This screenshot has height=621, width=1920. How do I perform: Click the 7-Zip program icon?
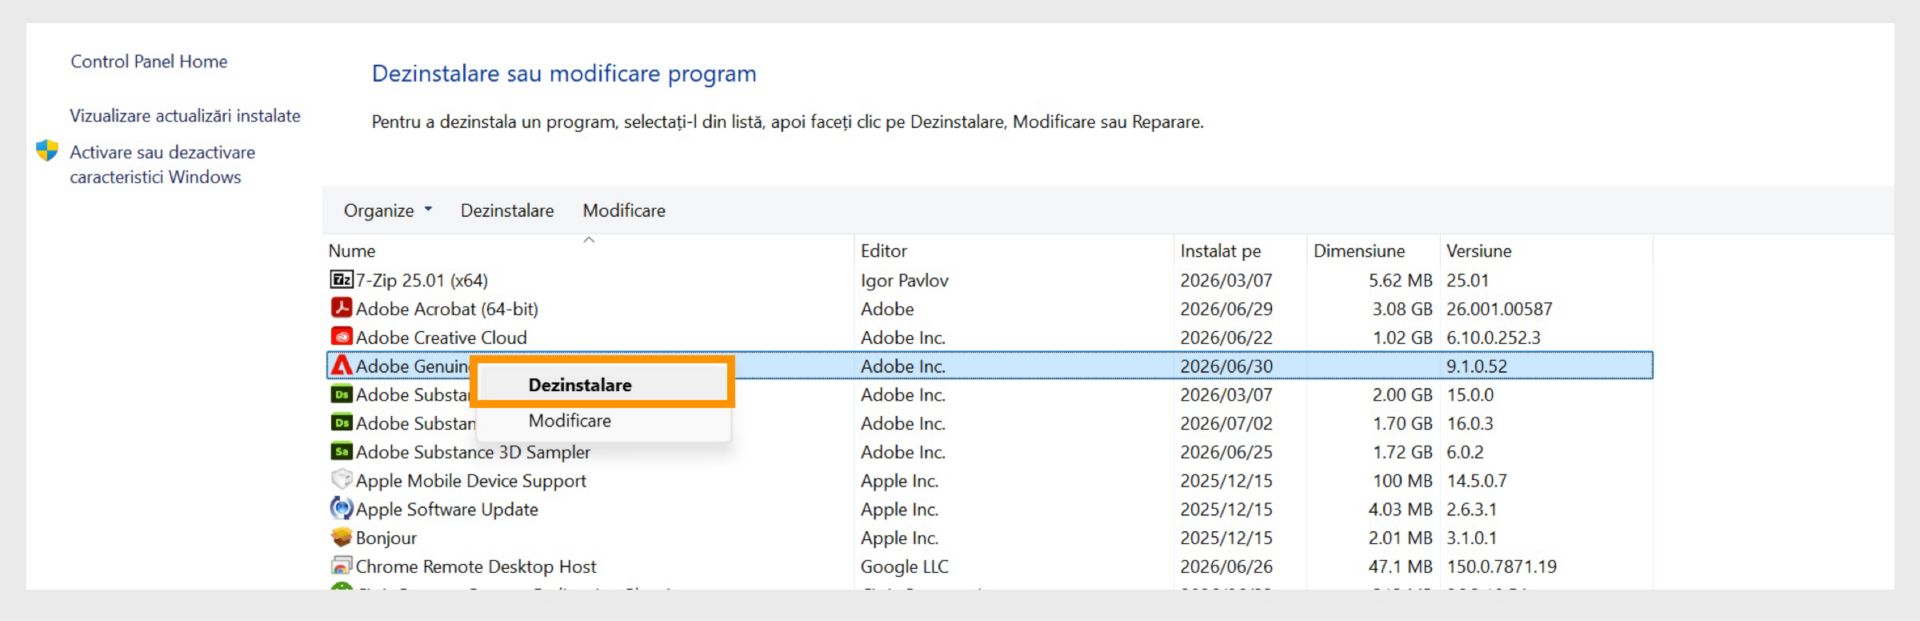coord(341,280)
